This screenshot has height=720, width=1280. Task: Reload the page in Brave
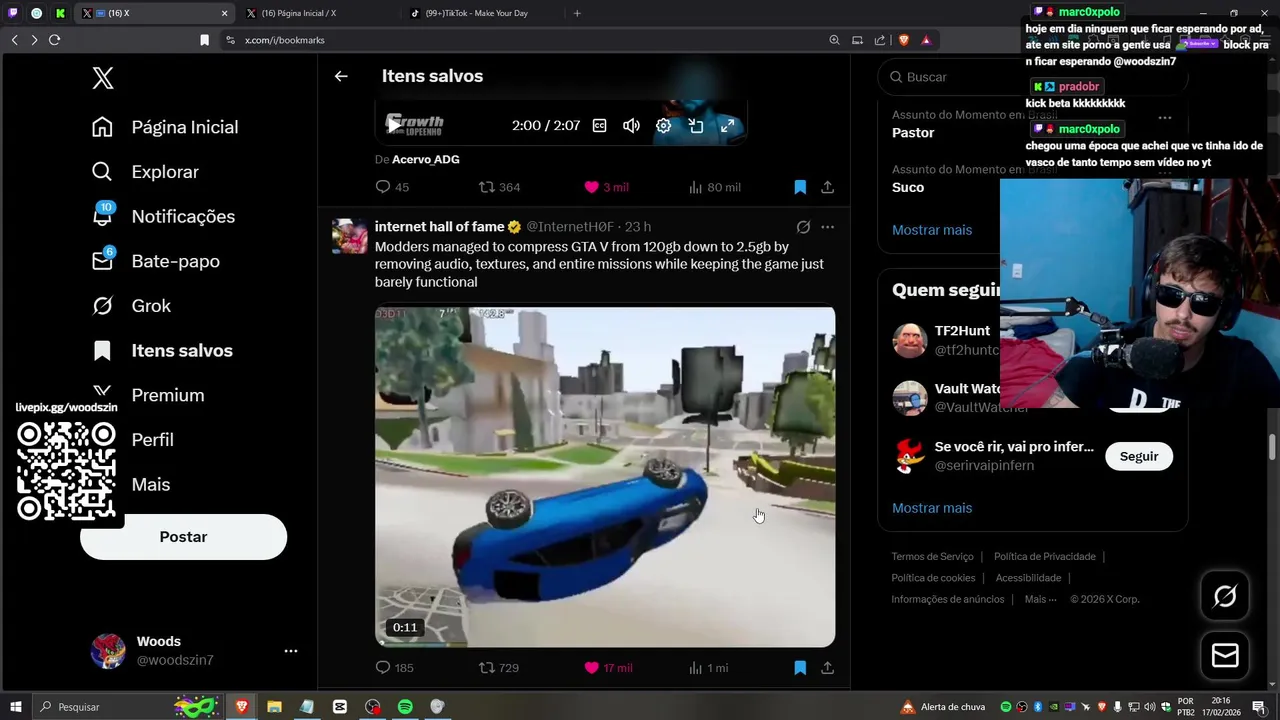pos(54,40)
